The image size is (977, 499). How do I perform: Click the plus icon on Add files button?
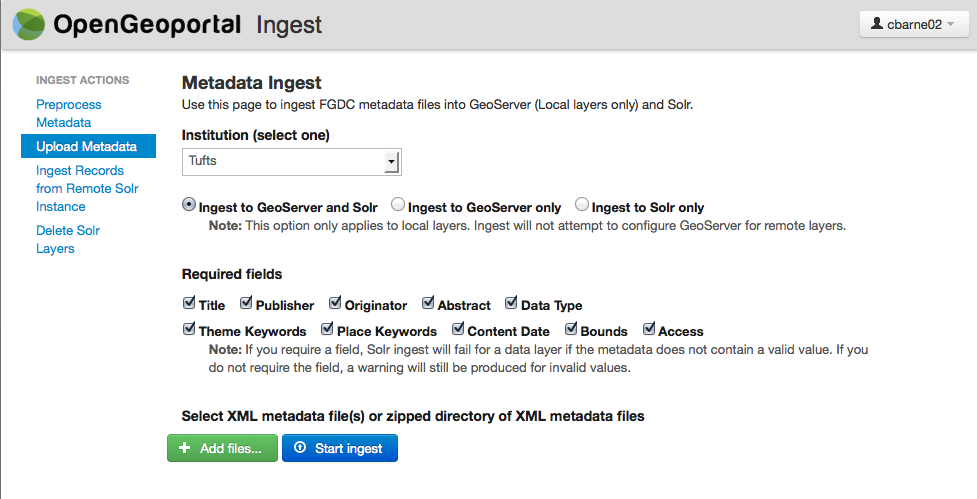coord(184,448)
